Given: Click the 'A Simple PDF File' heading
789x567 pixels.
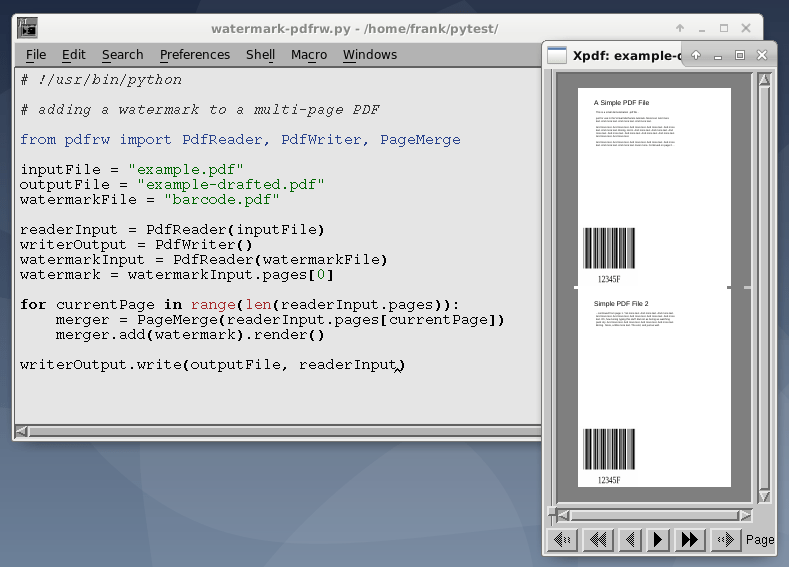Looking at the screenshot, I should pos(621,103).
